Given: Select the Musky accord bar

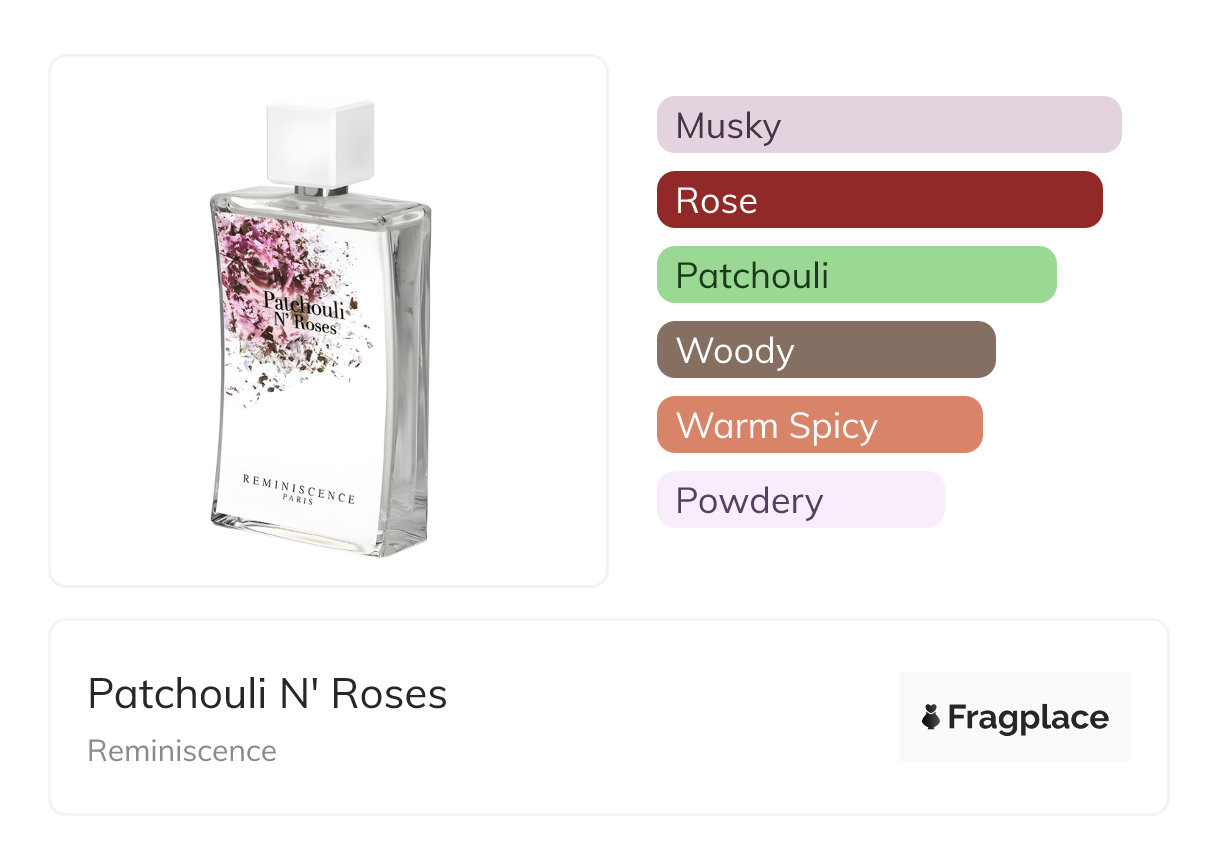Looking at the screenshot, I should point(888,125).
